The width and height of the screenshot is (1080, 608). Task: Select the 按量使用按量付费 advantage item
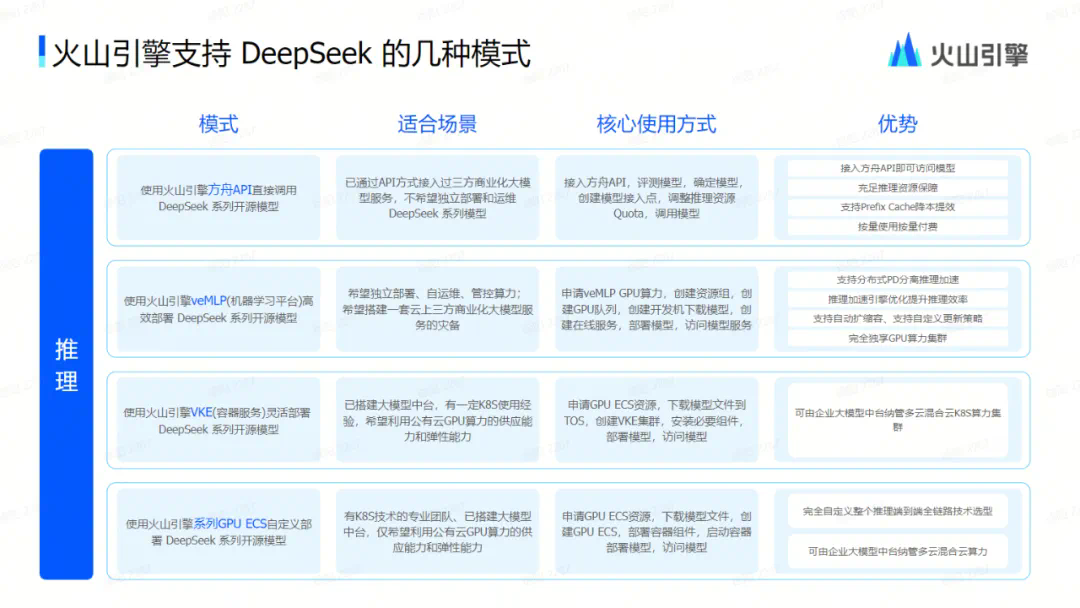(x=897, y=226)
